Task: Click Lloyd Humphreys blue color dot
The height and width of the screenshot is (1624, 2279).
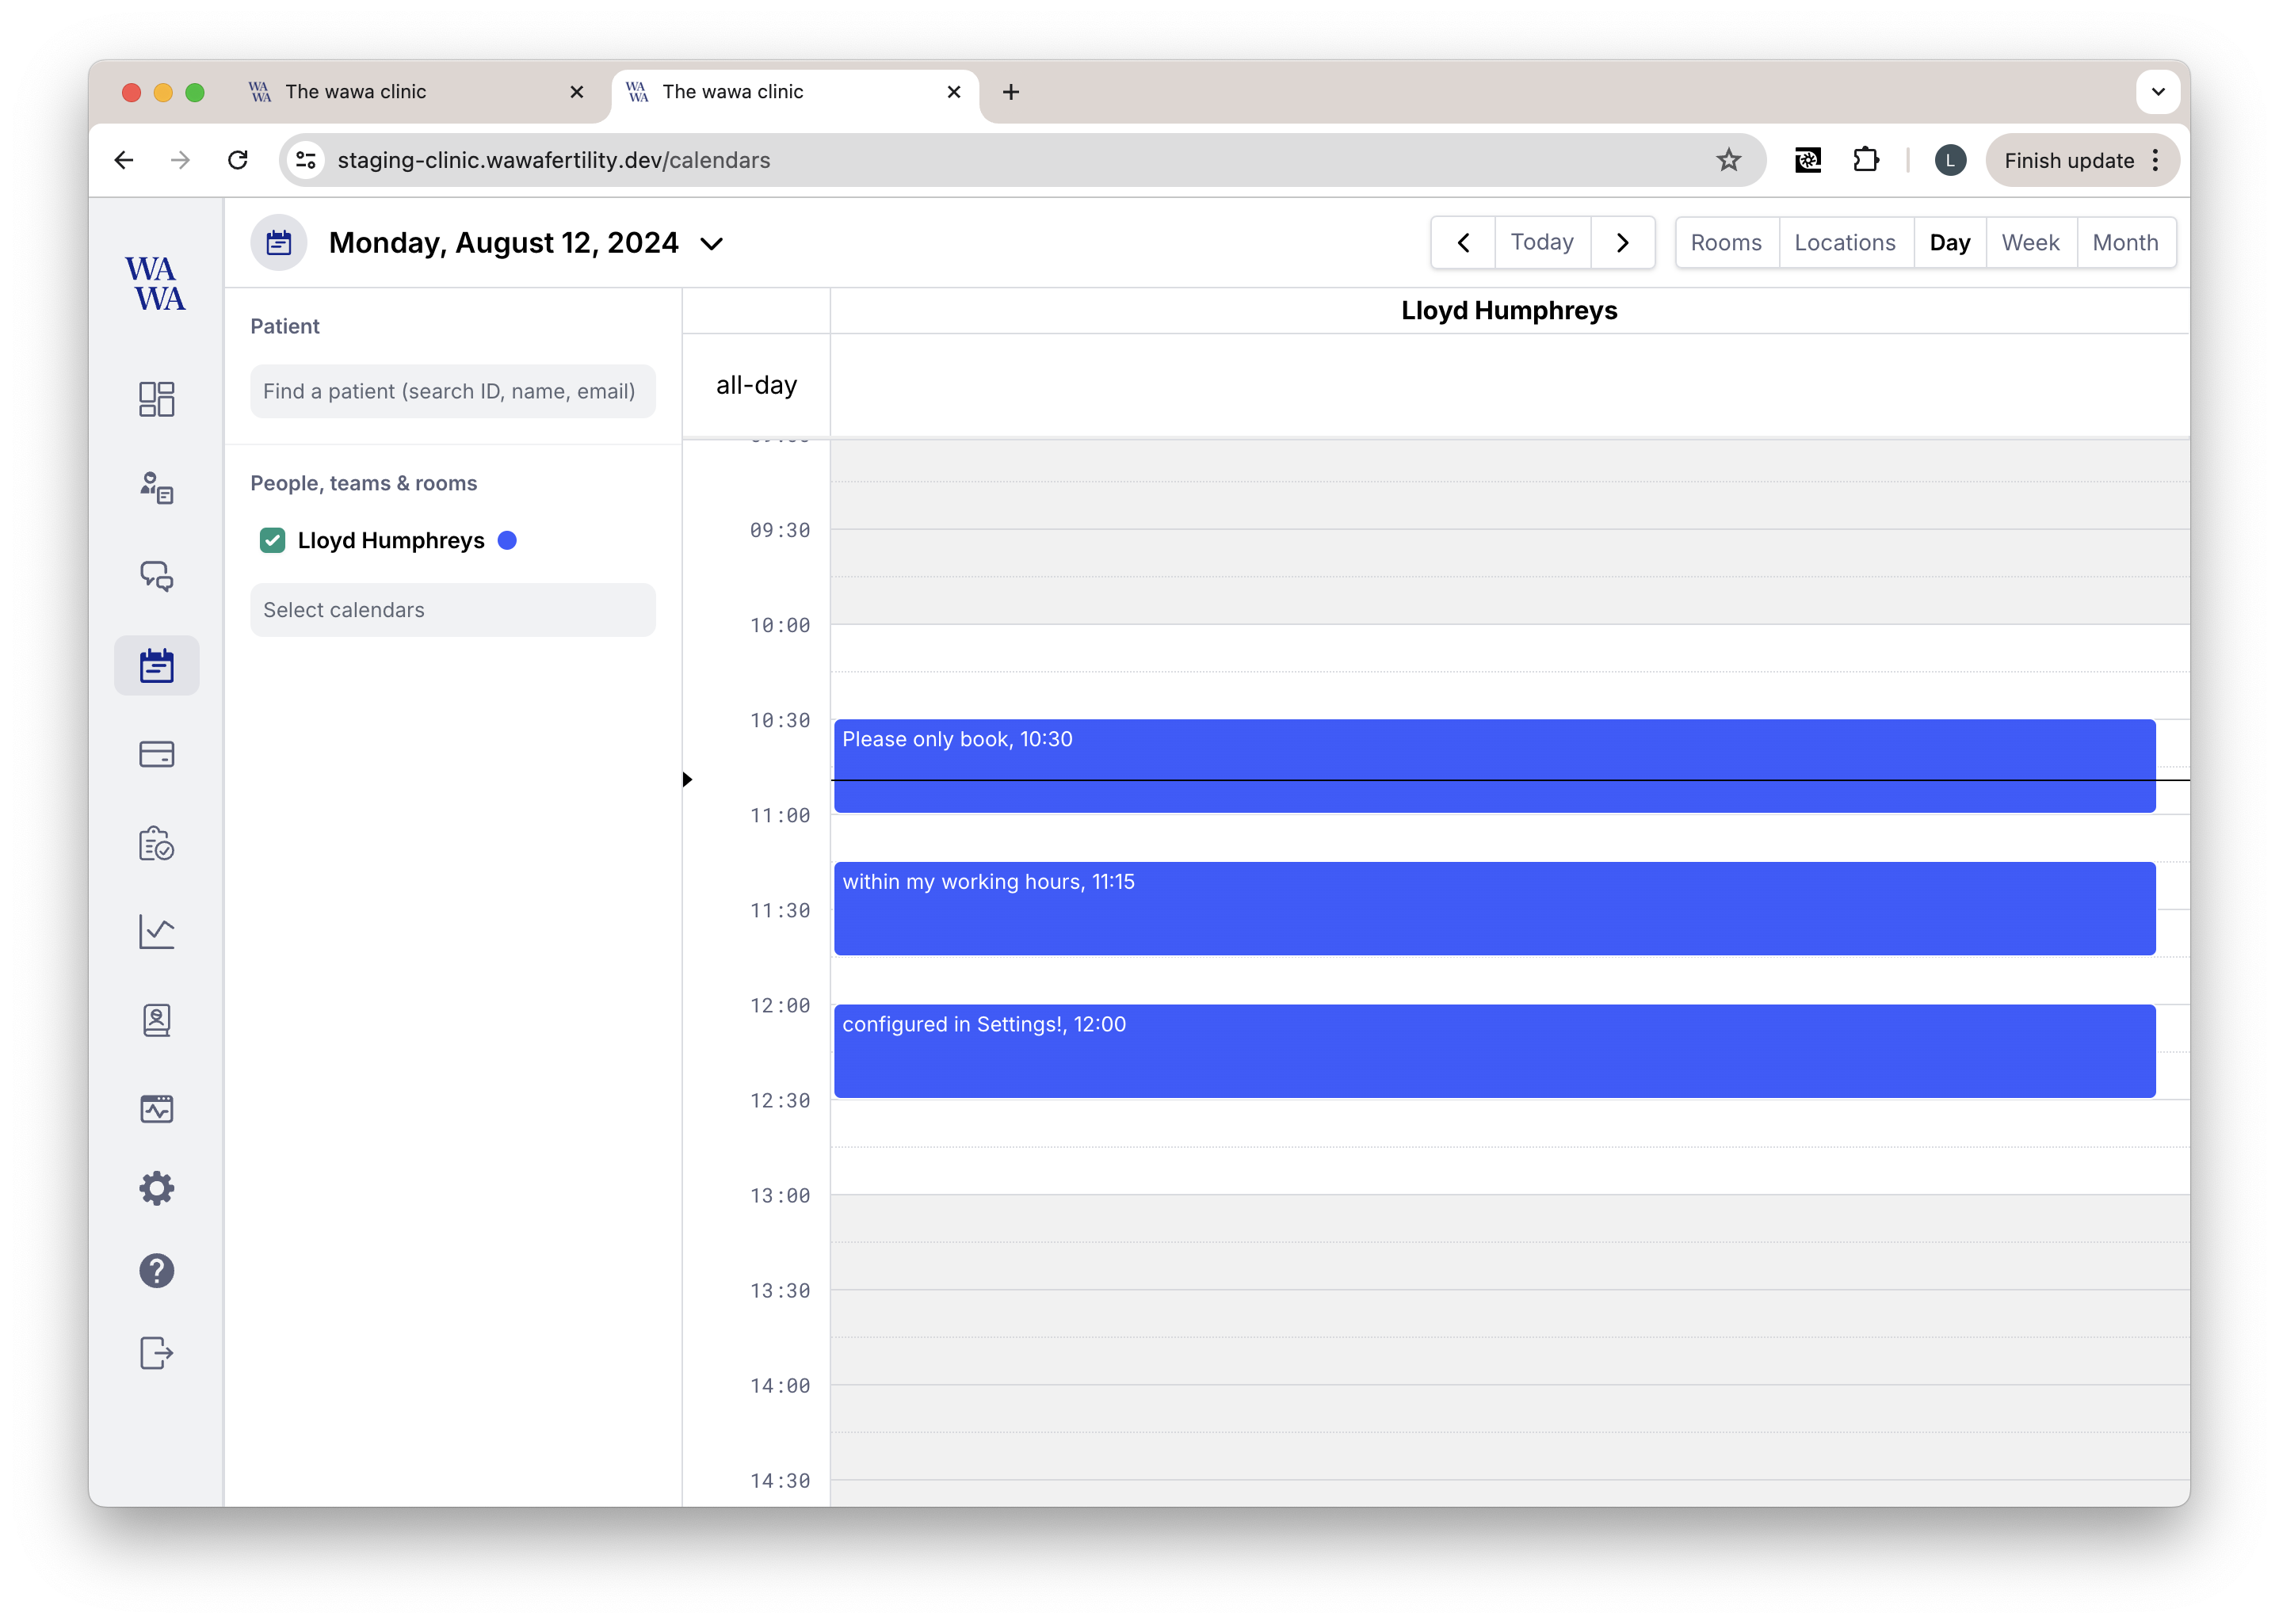Action: click(507, 541)
